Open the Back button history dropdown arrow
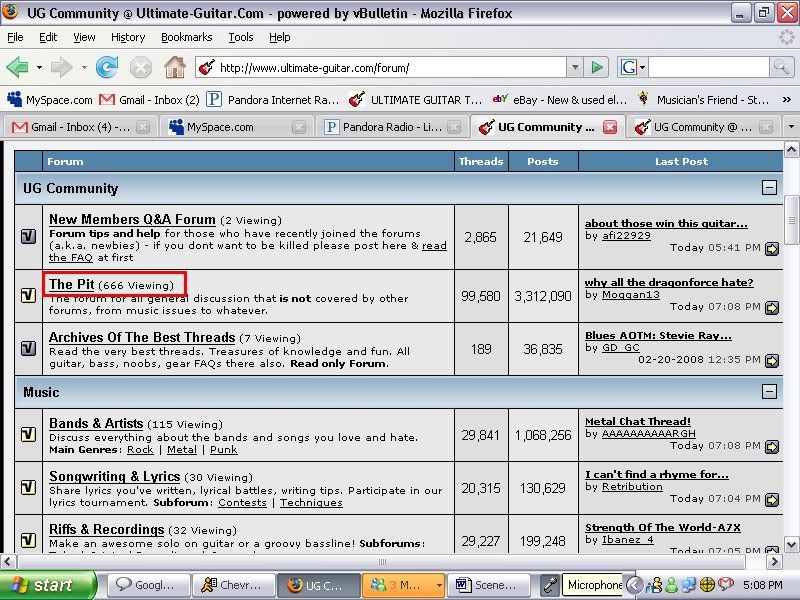Image resolution: width=800 pixels, height=600 pixels. [x=39, y=67]
